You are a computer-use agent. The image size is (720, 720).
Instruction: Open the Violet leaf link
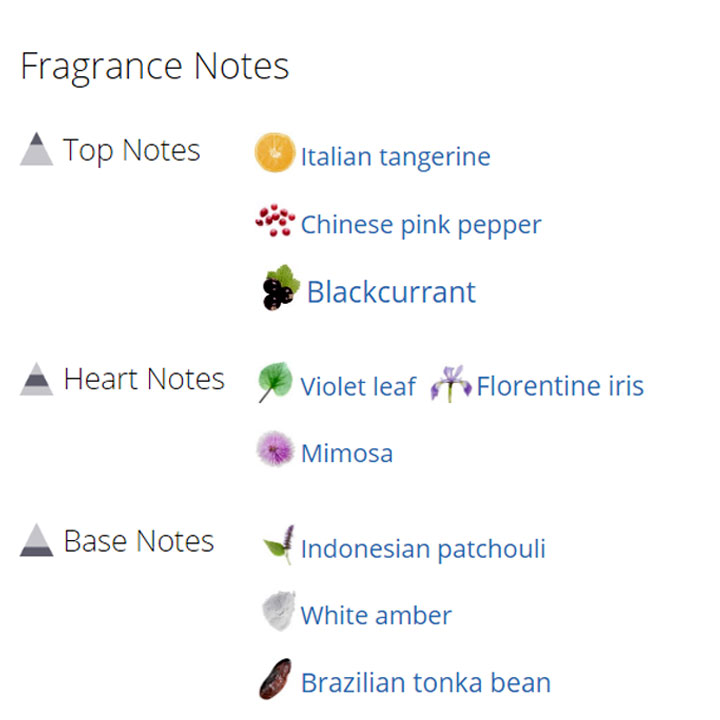point(358,386)
